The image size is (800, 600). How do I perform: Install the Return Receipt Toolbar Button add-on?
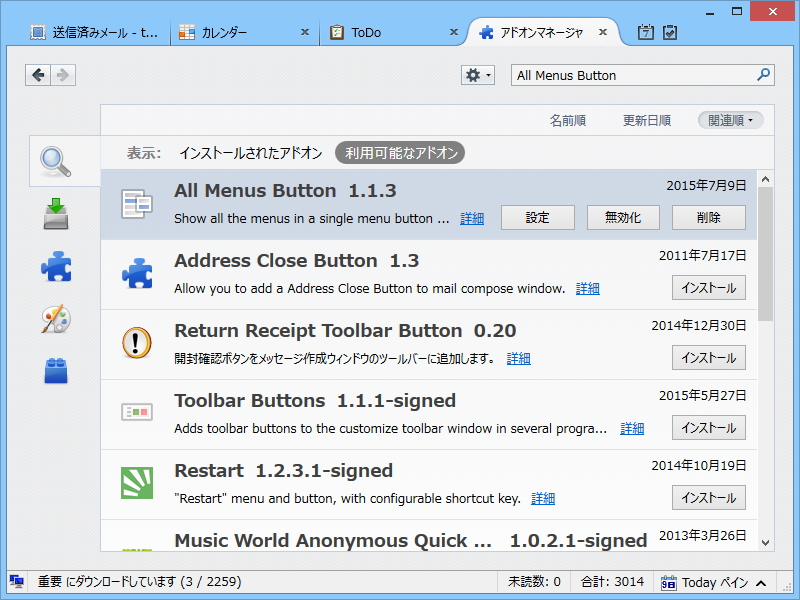click(709, 357)
